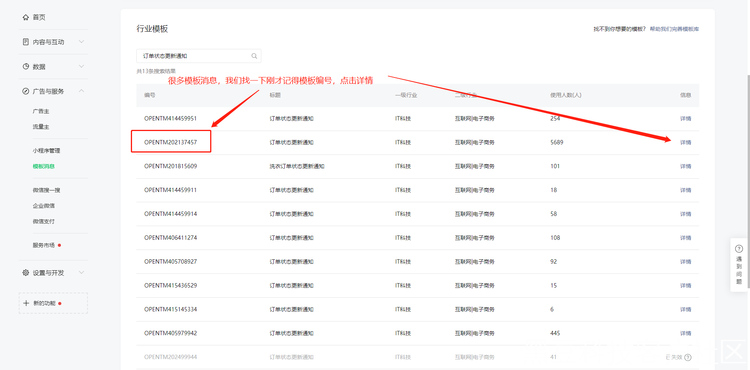This screenshot has width=750, height=370.
Task: Click the expired template code OPENTM202499944
Action: pyautogui.click(x=170, y=357)
